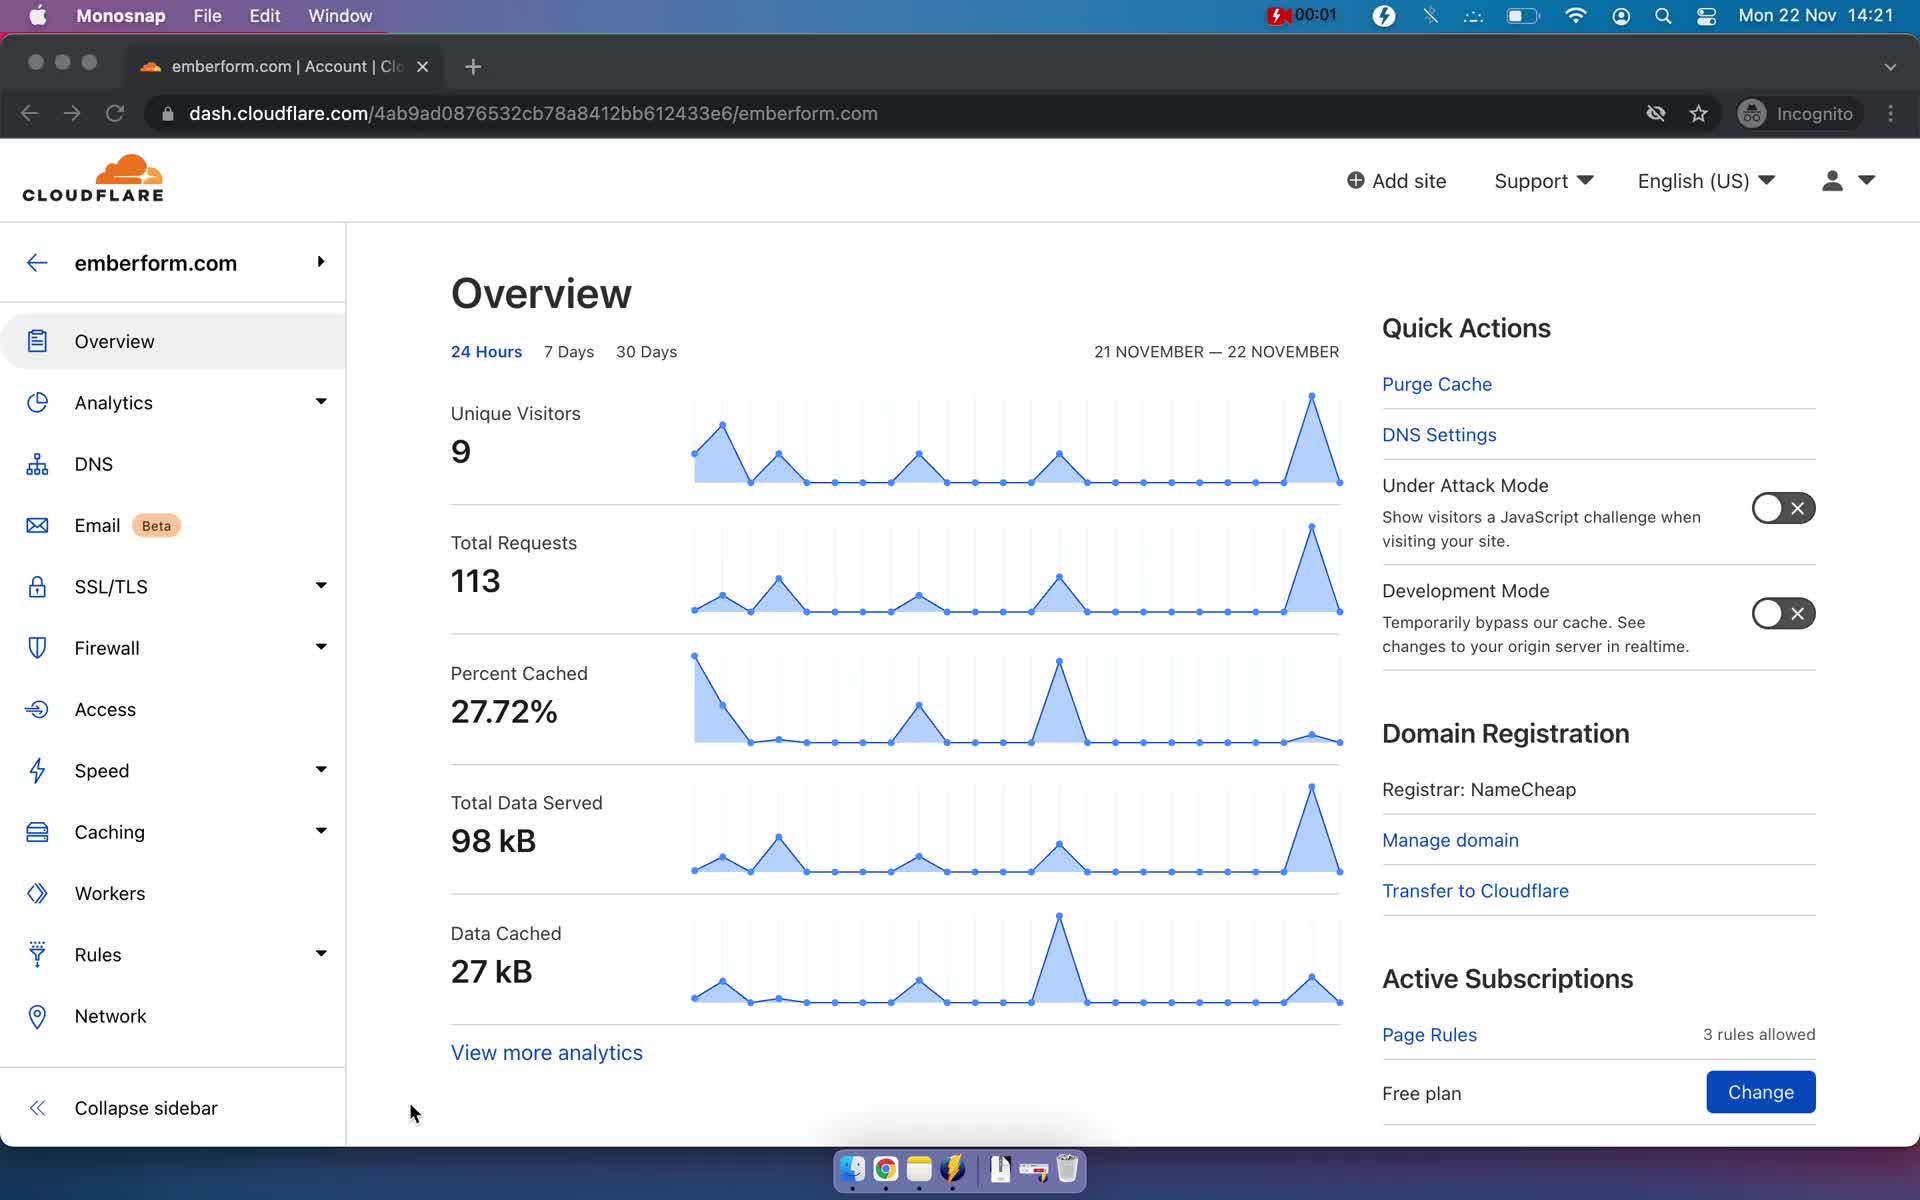Click Transfer to Cloudflare link
Viewport: 1920px width, 1200px height.
pyautogui.click(x=1475, y=891)
